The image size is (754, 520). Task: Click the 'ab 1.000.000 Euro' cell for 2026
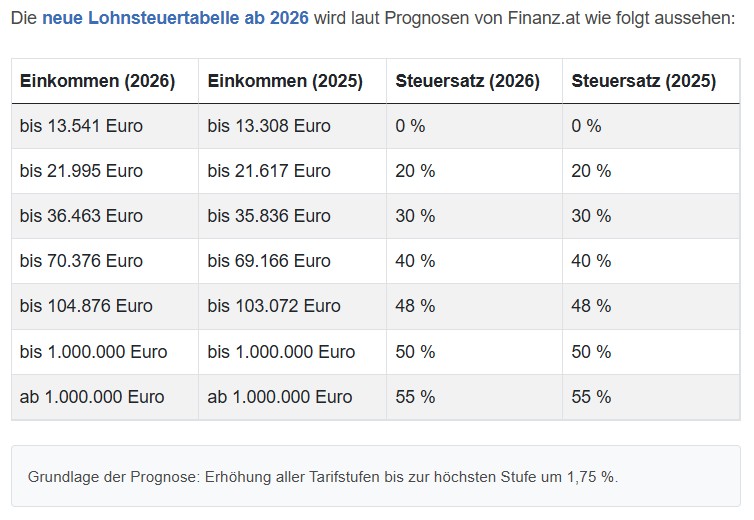(92, 397)
